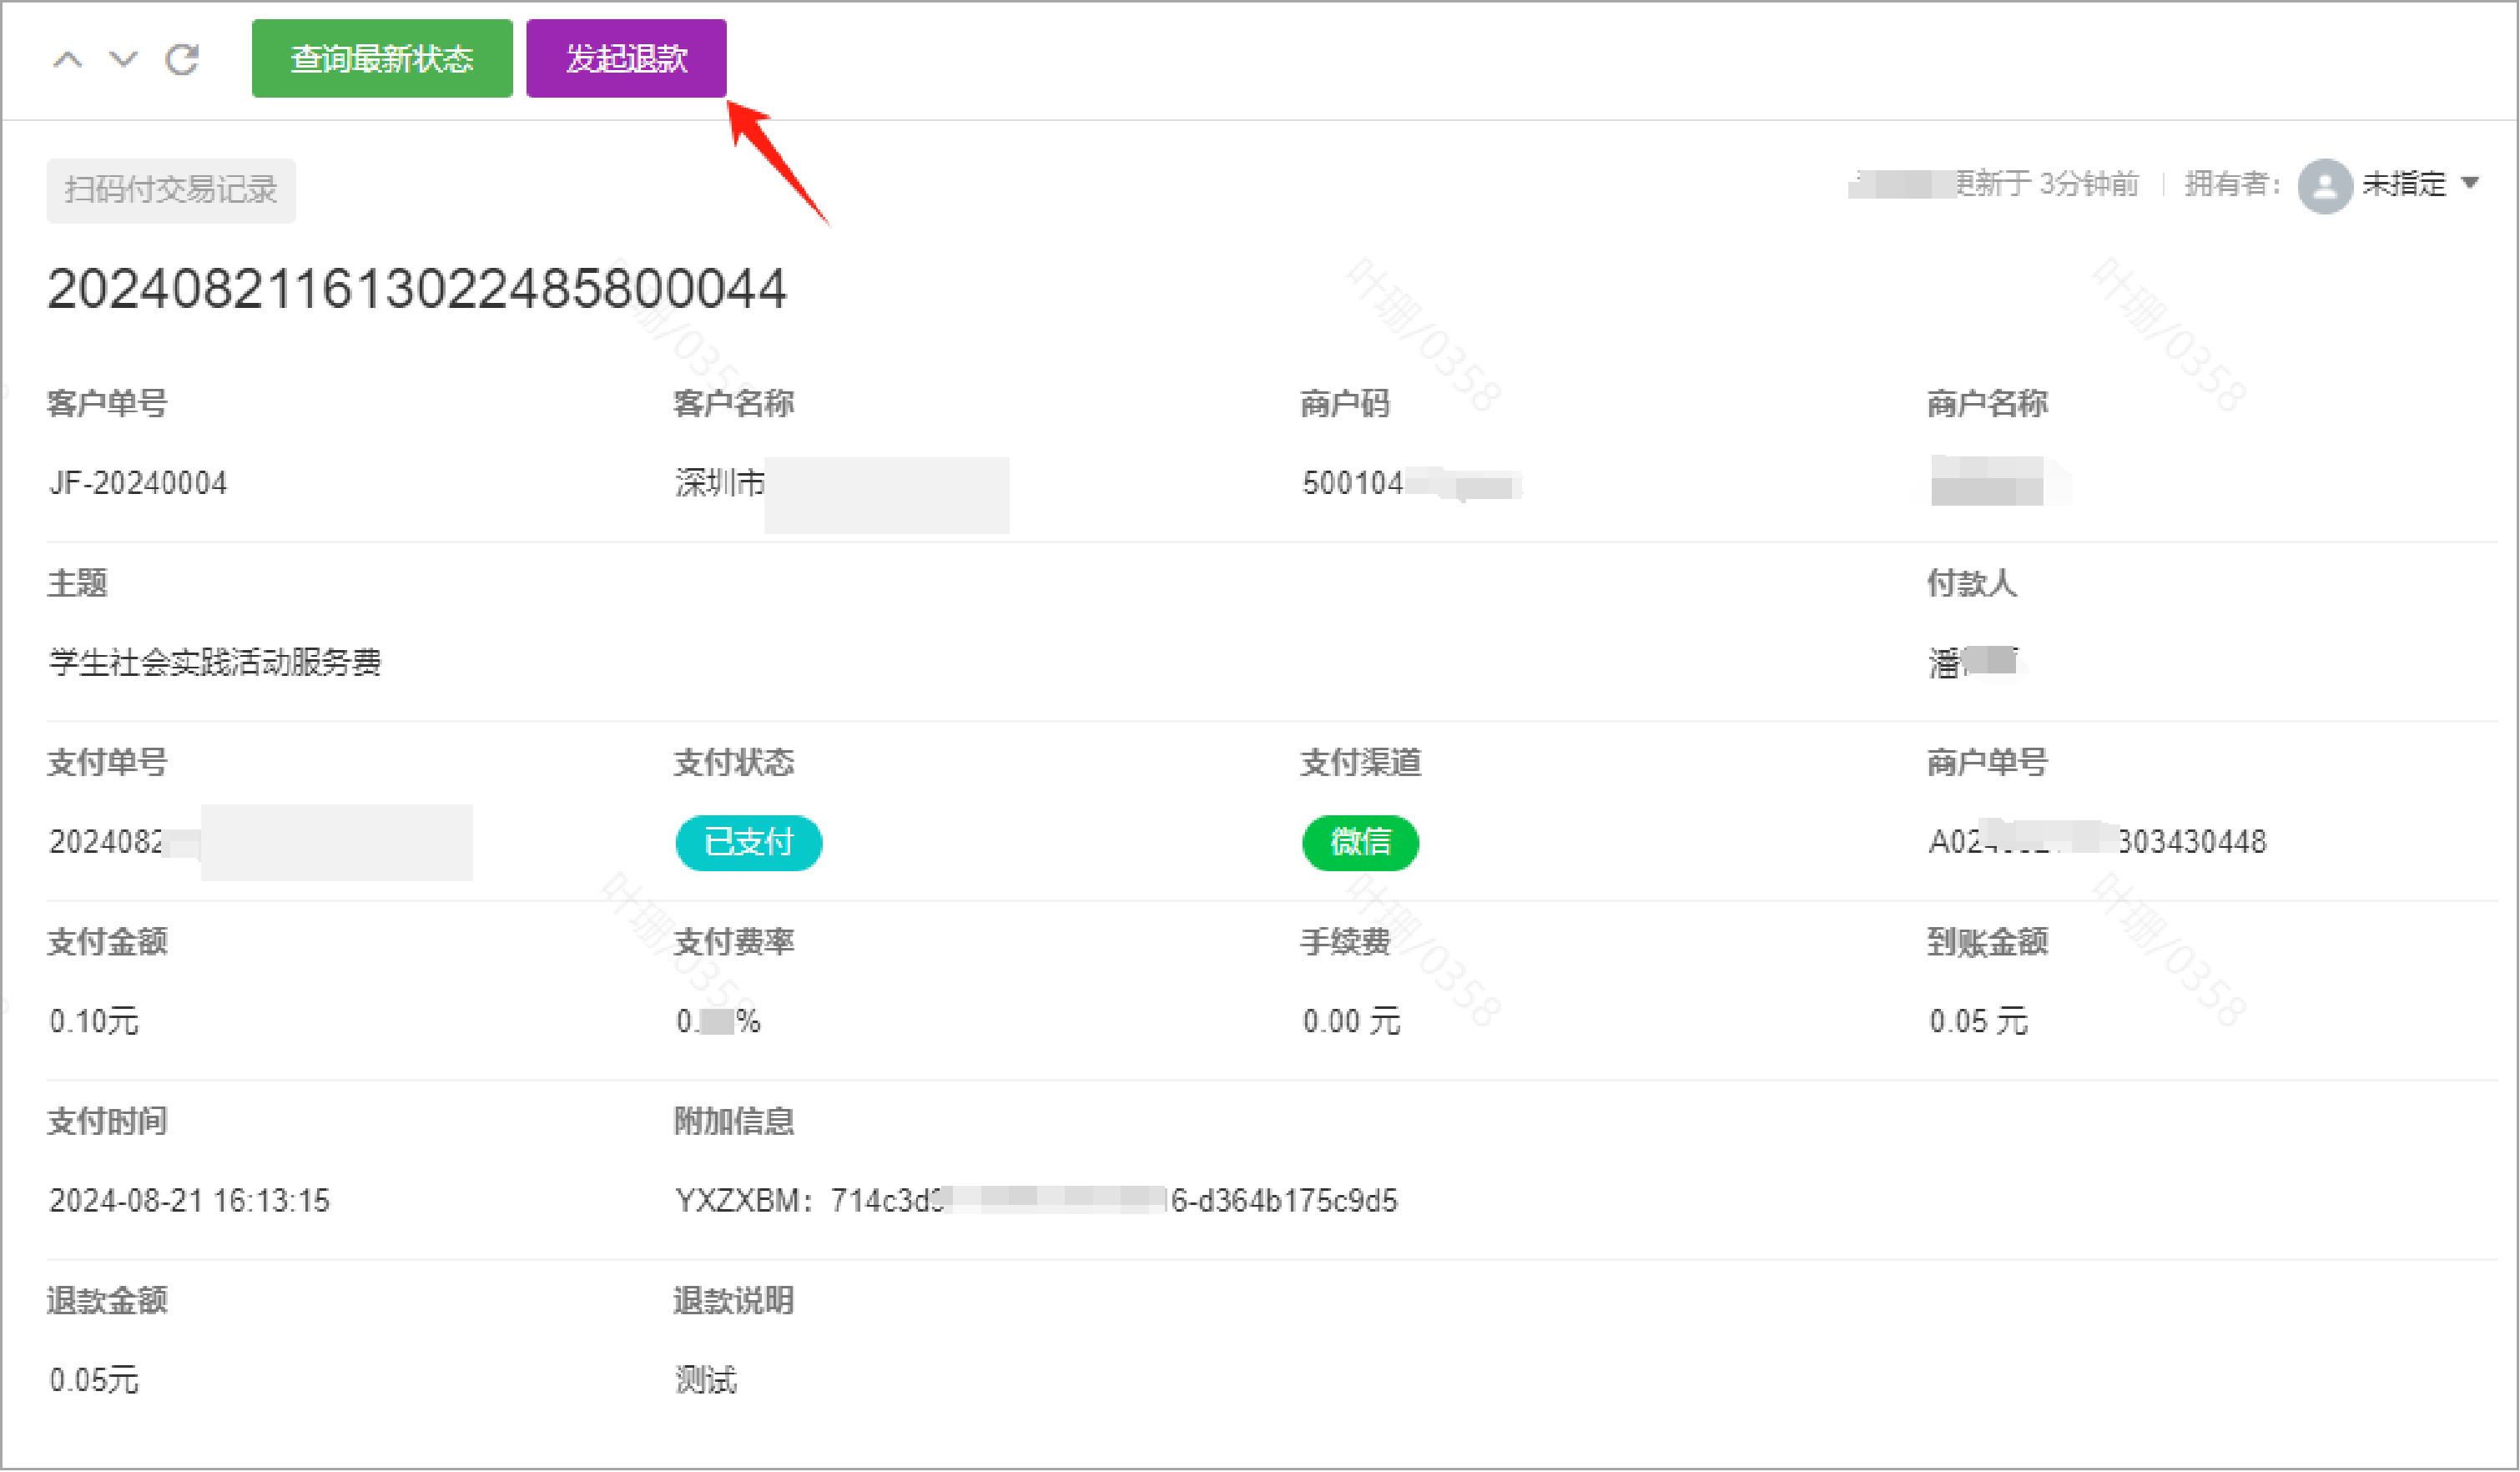The image size is (2520, 1472).
Task: Go to previous record with up arrow
Action: [x=67, y=60]
